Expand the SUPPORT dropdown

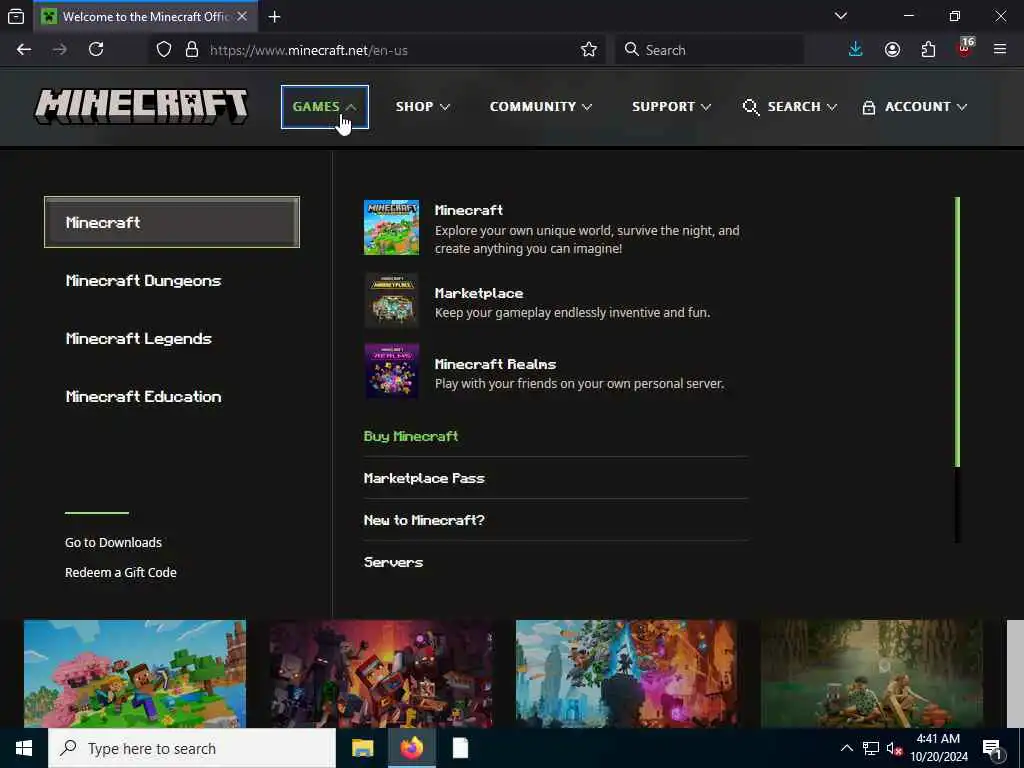click(671, 107)
